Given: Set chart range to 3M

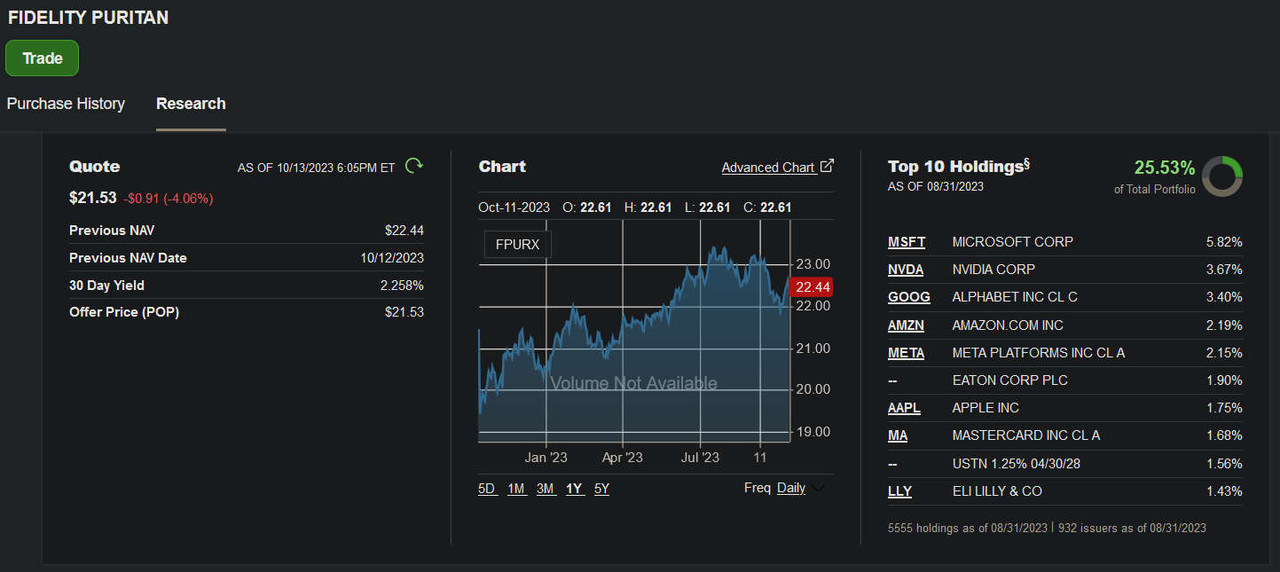Looking at the screenshot, I should (x=545, y=489).
